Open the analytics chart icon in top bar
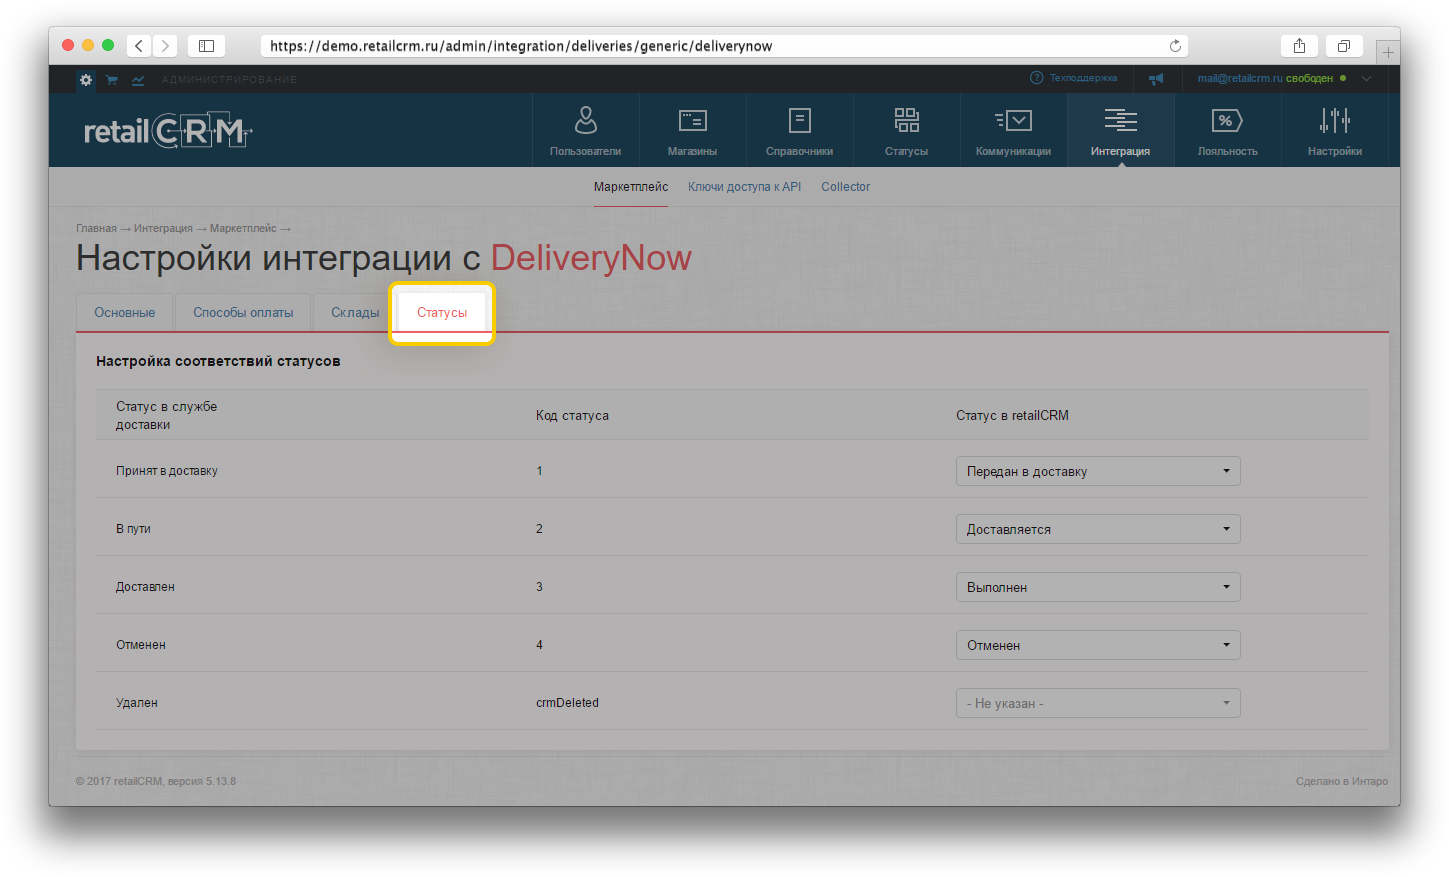Screen dimensions: 1449x877 pyautogui.click(x=138, y=80)
